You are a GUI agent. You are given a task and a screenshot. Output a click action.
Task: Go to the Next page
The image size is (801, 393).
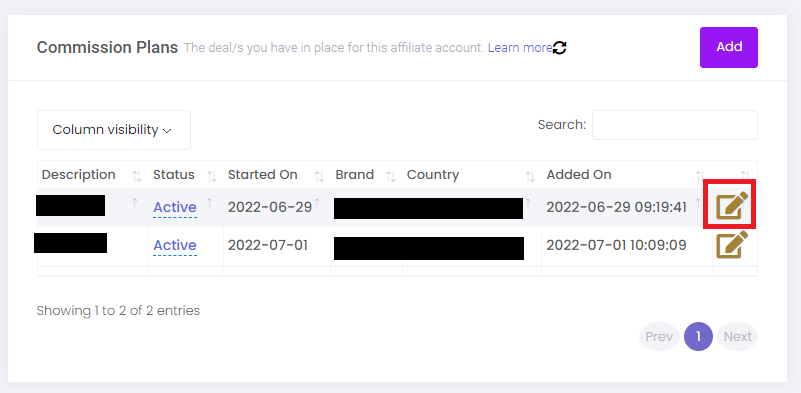point(738,337)
